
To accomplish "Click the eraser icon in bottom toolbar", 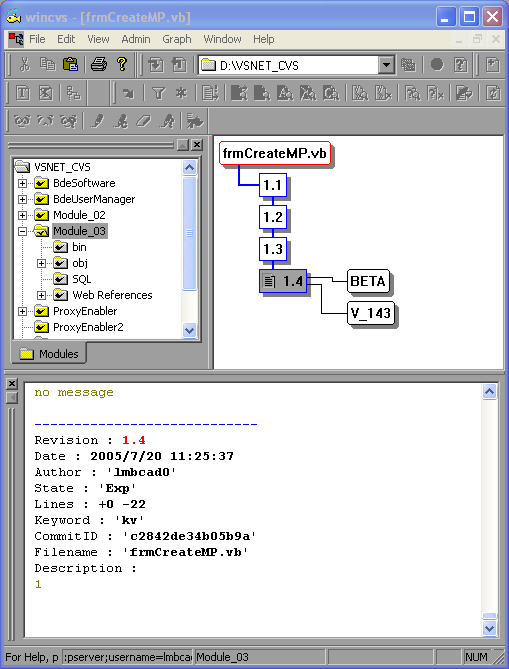I will point(143,121).
